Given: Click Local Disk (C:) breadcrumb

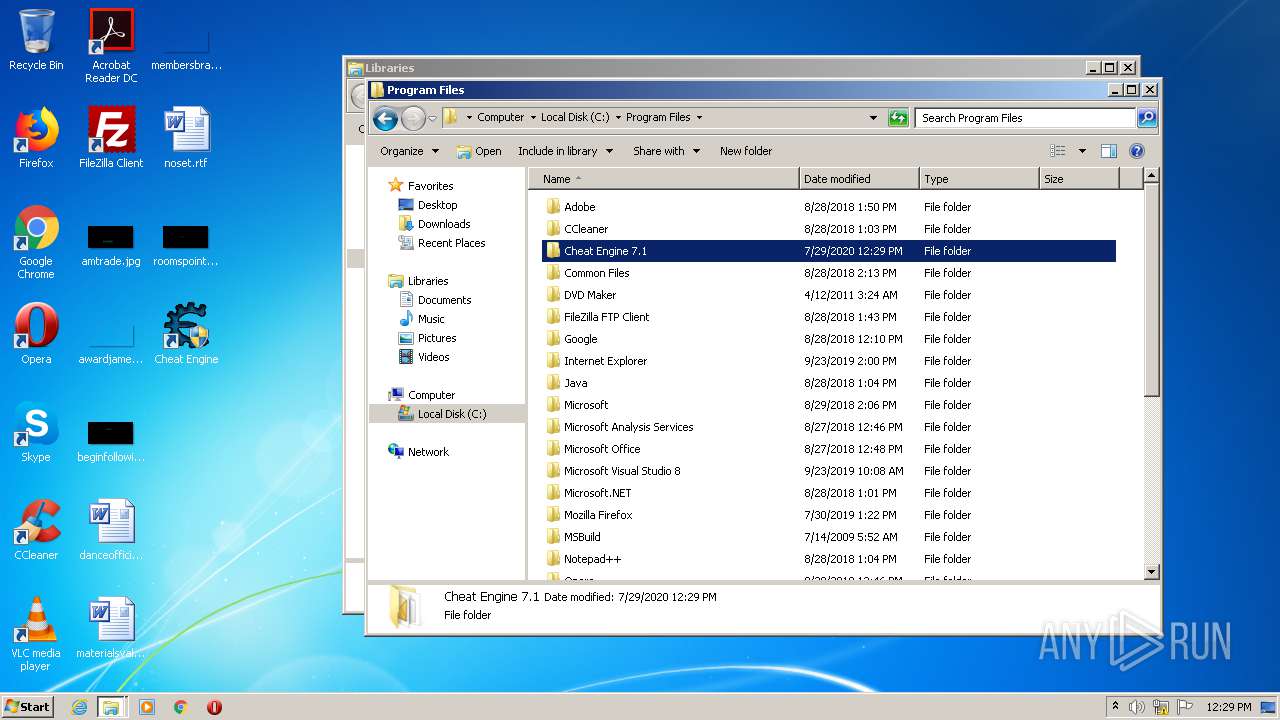Looking at the screenshot, I should point(575,117).
